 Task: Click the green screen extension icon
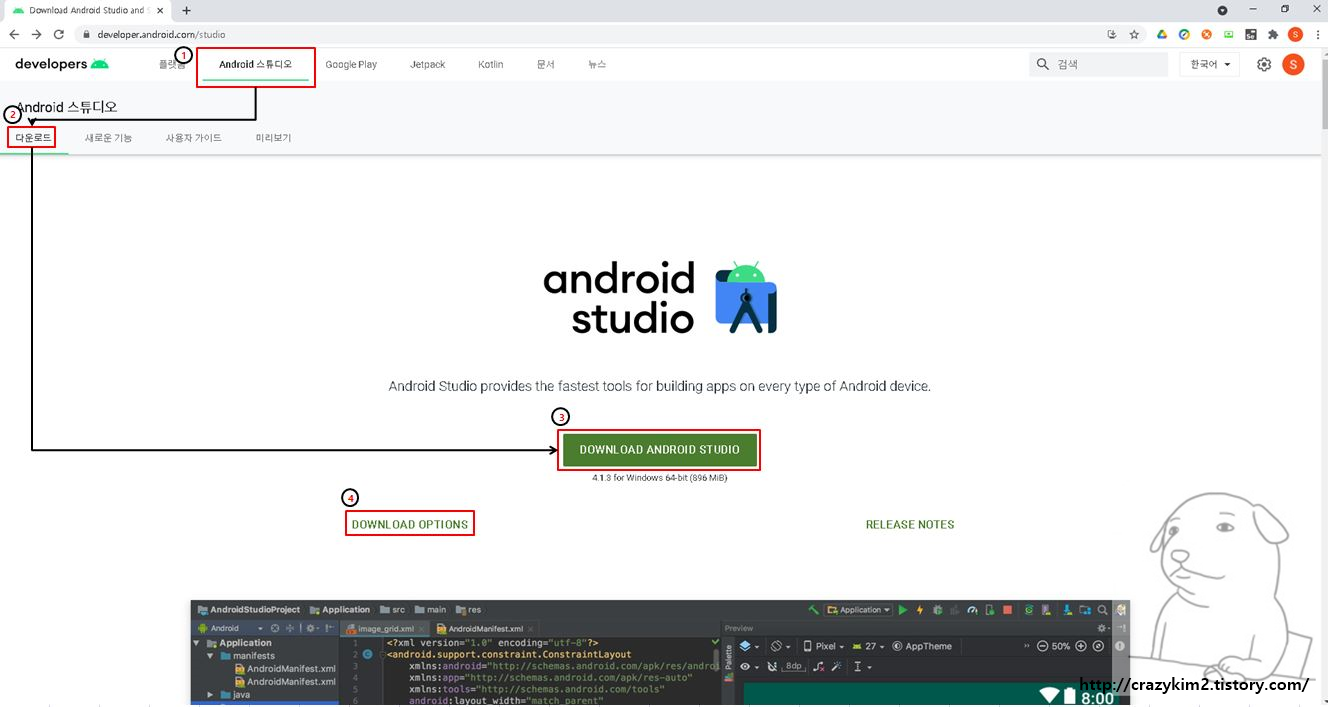tap(1229, 34)
